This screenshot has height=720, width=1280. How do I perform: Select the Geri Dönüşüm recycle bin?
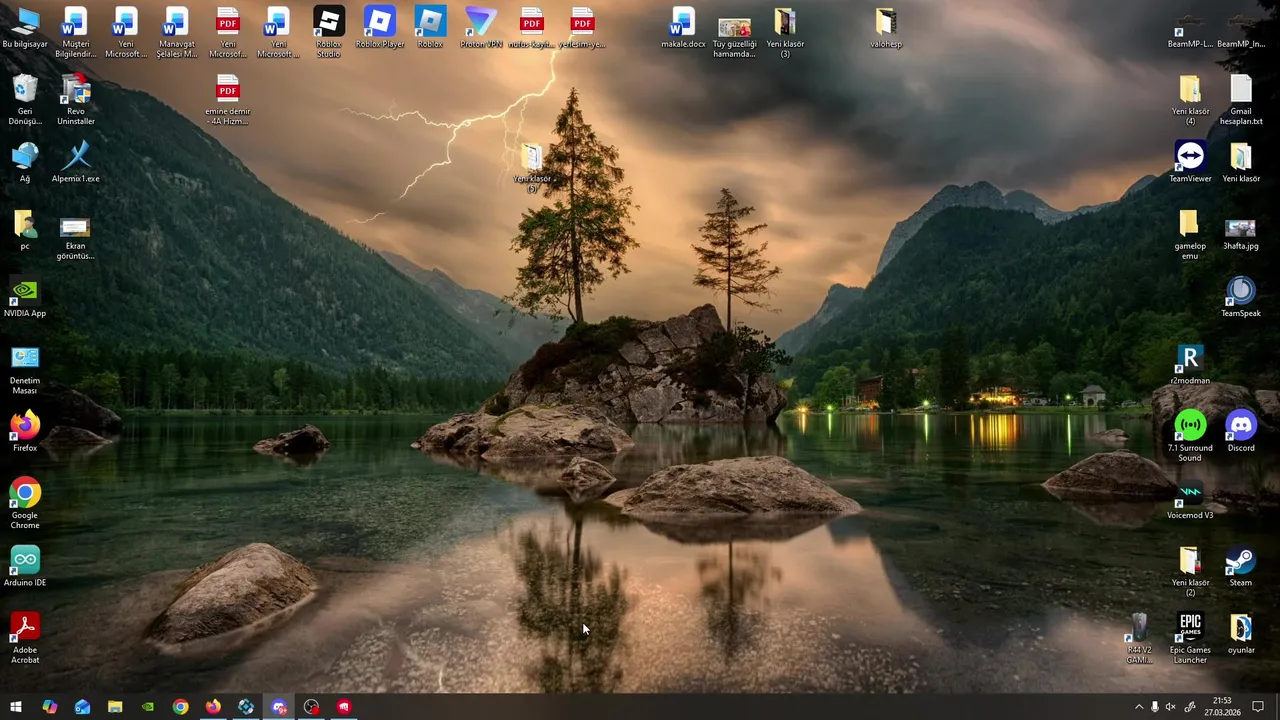[25, 100]
